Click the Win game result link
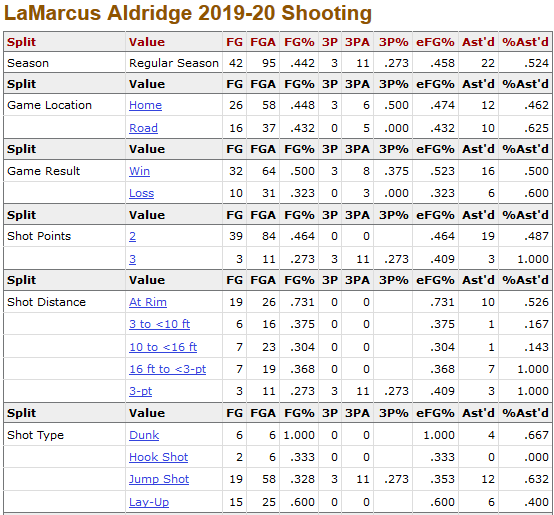The height and width of the screenshot is (515, 554). click(x=139, y=171)
